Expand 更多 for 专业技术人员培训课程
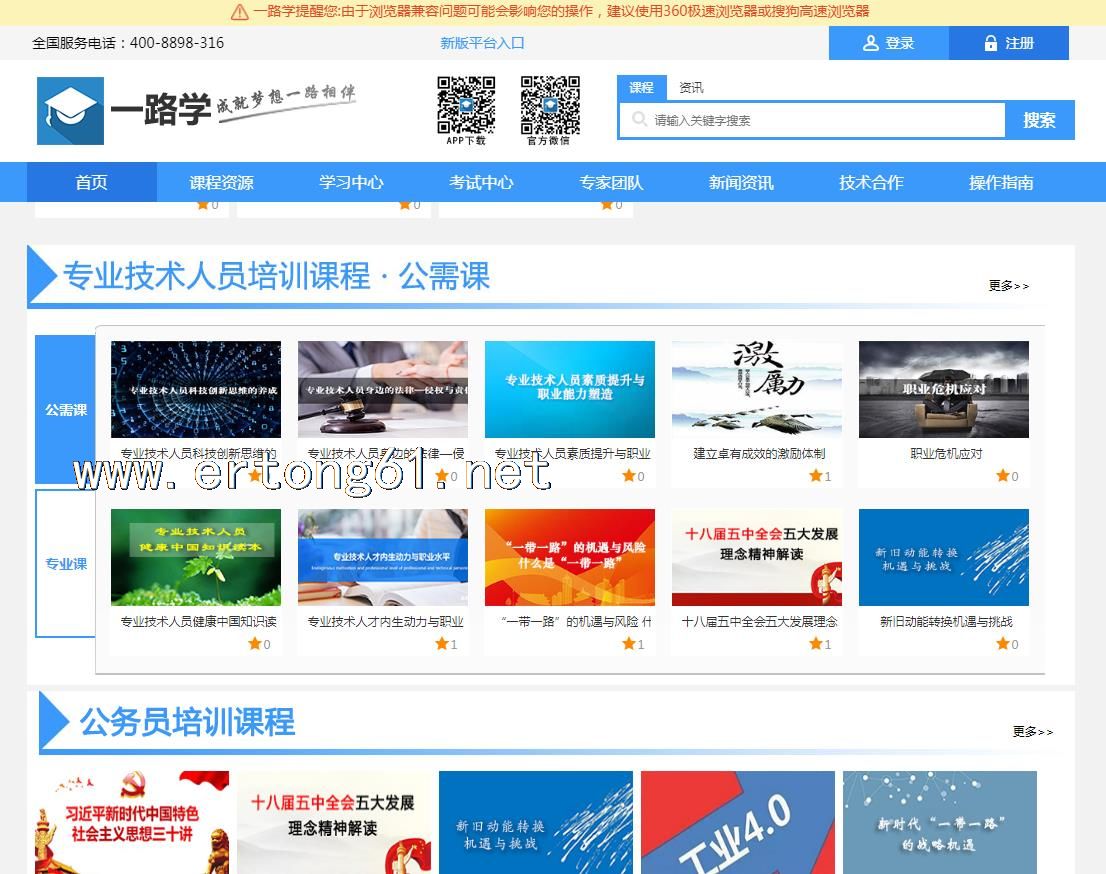 point(1008,286)
